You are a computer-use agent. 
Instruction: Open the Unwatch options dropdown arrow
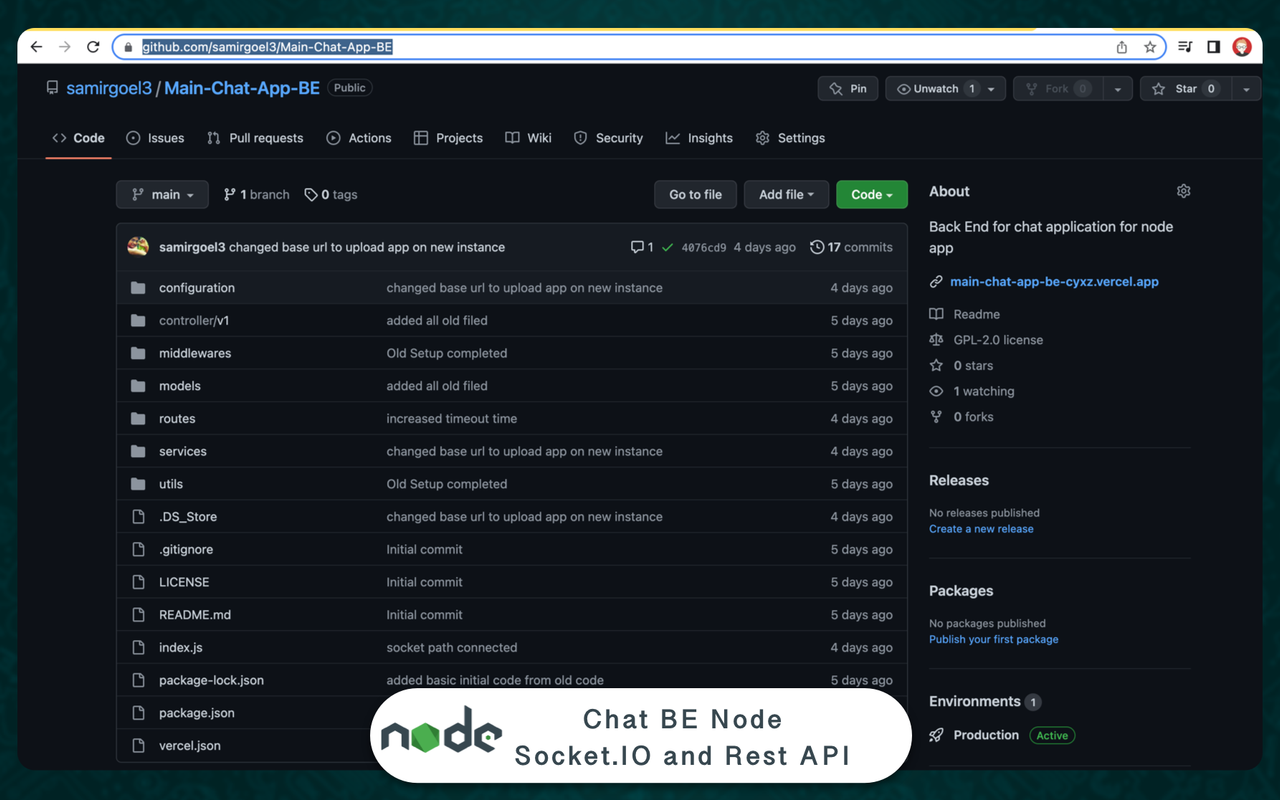991,89
